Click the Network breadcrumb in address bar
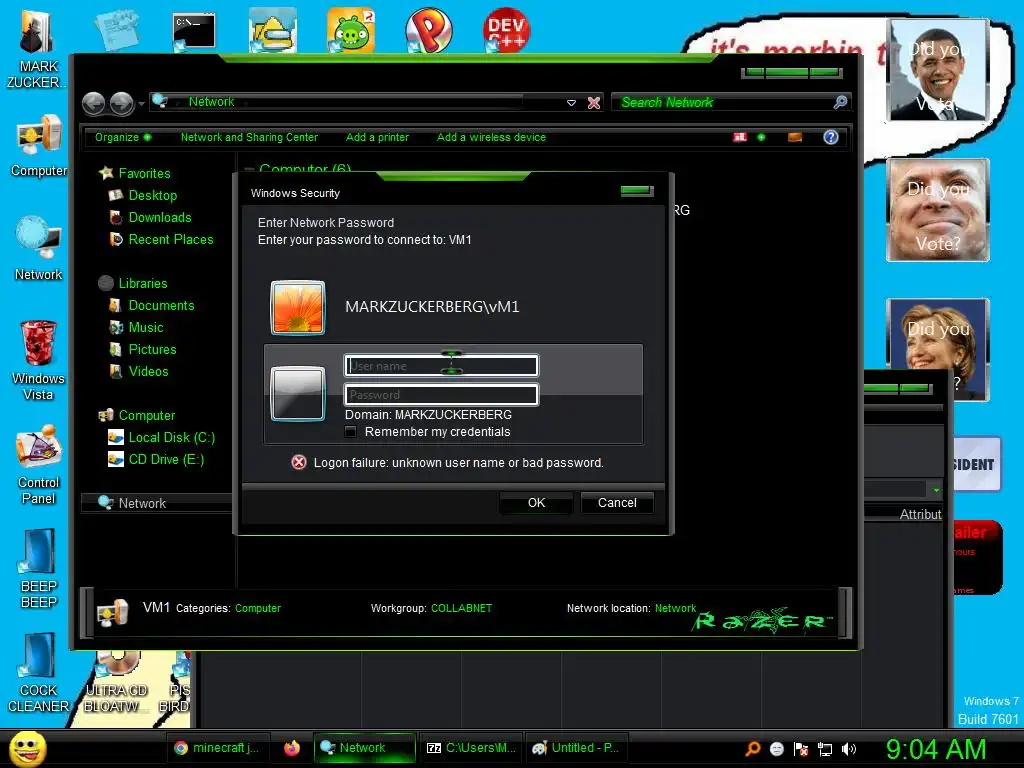 tap(211, 102)
